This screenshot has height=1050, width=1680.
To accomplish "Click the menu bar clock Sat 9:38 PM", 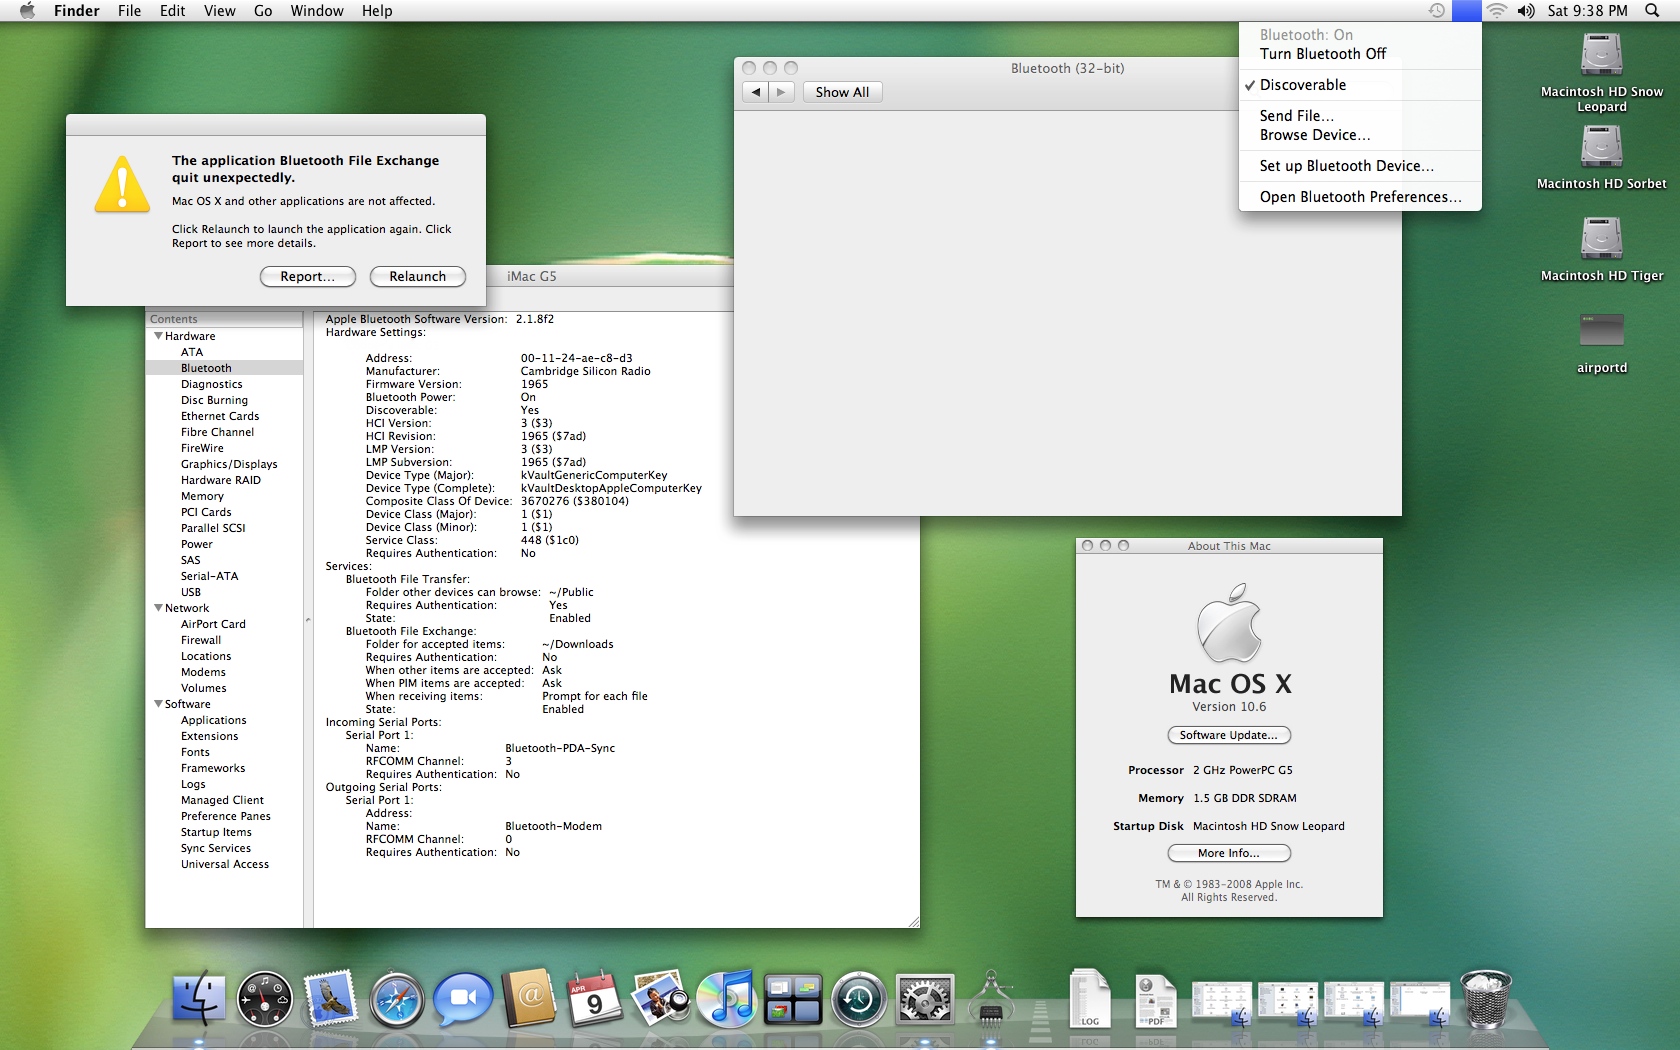I will click(x=1587, y=11).
